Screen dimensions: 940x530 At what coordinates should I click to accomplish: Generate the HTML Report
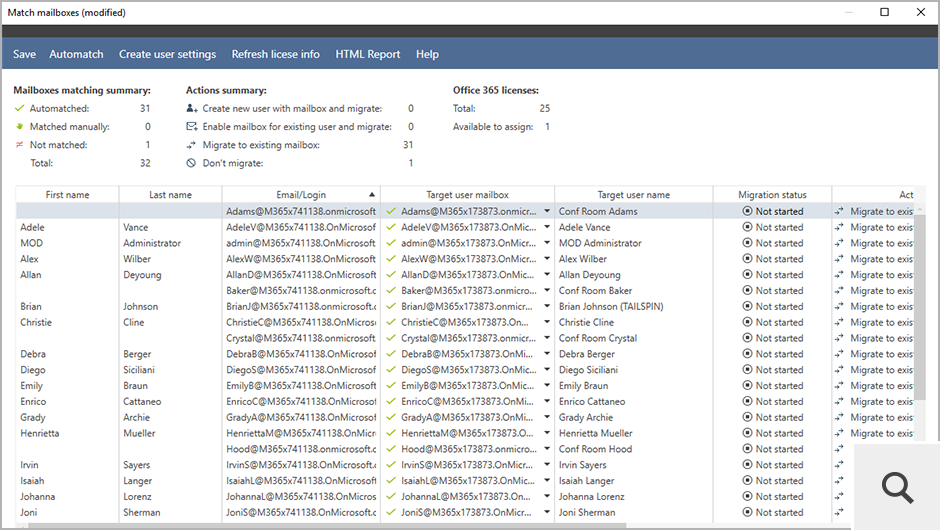367,54
